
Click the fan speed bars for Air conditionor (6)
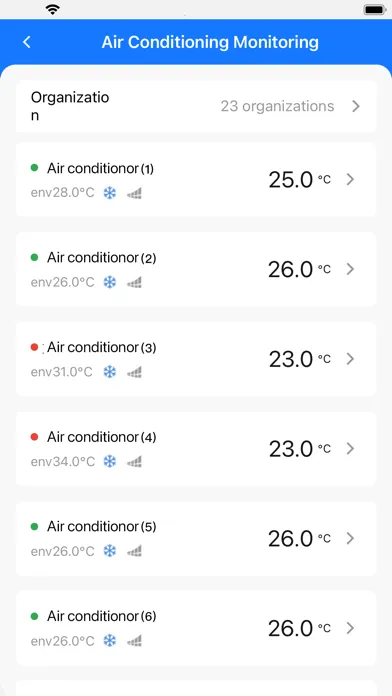[x=134, y=641]
